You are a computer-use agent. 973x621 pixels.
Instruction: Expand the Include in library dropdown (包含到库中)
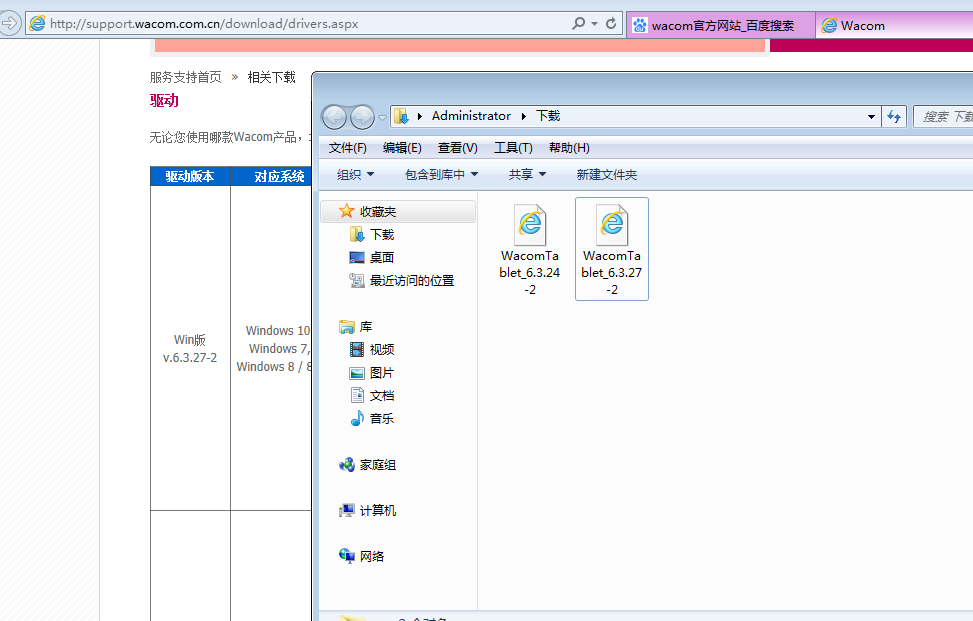pos(441,175)
